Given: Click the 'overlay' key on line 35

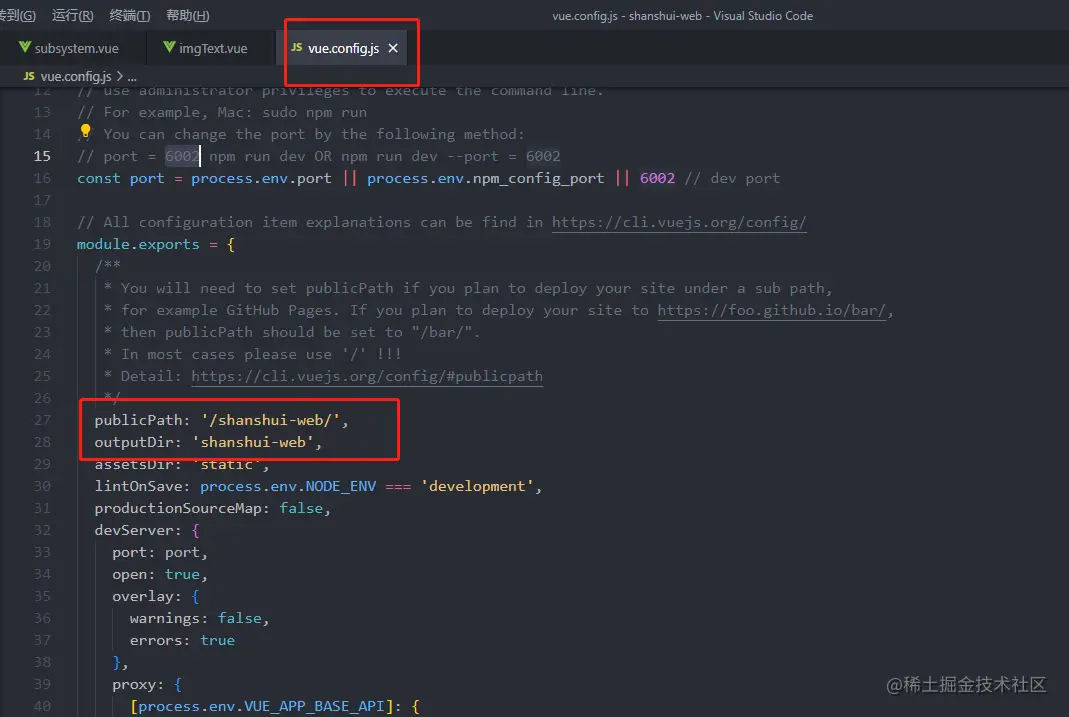Looking at the screenshot, I should click(x=142, y=596).
